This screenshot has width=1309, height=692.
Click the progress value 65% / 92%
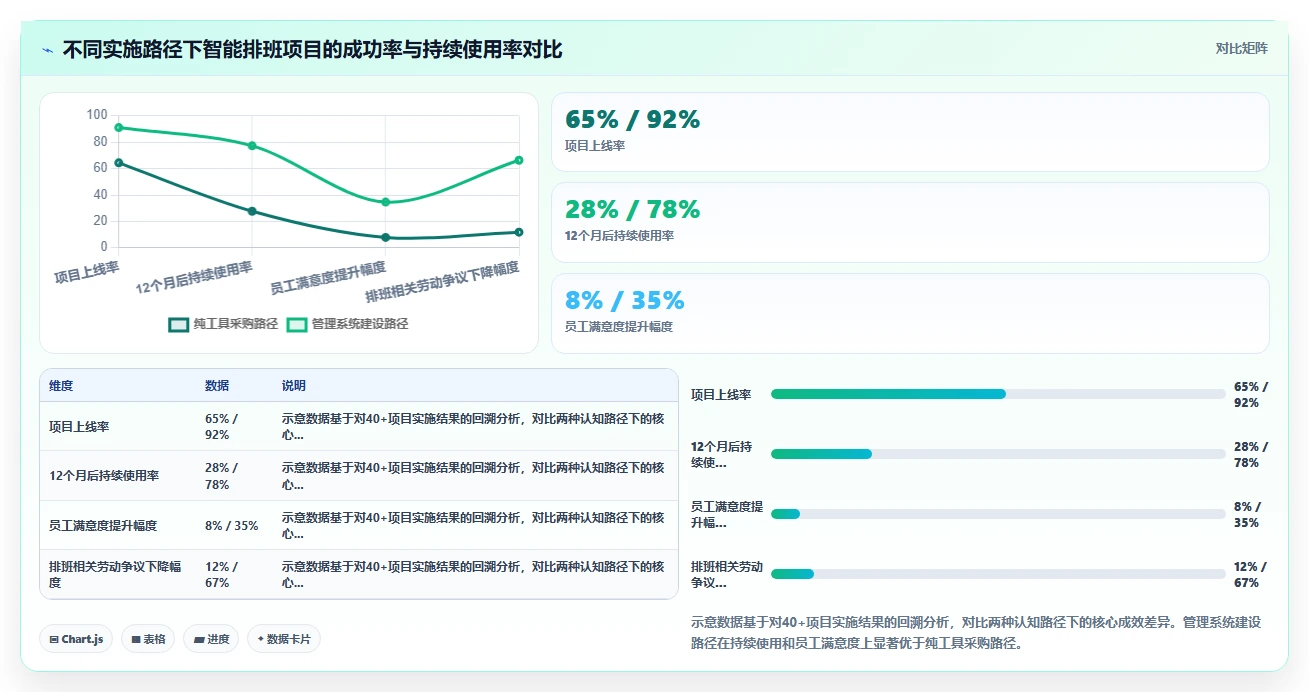point(1251,394)
